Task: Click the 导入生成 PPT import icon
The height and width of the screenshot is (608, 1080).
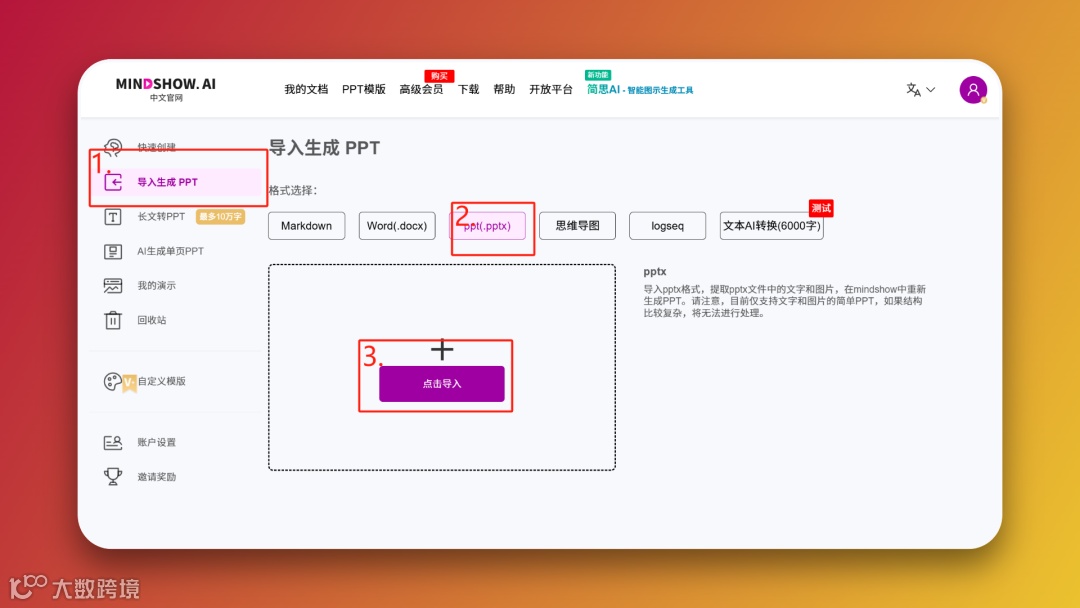Action: (x=113, y=182)
